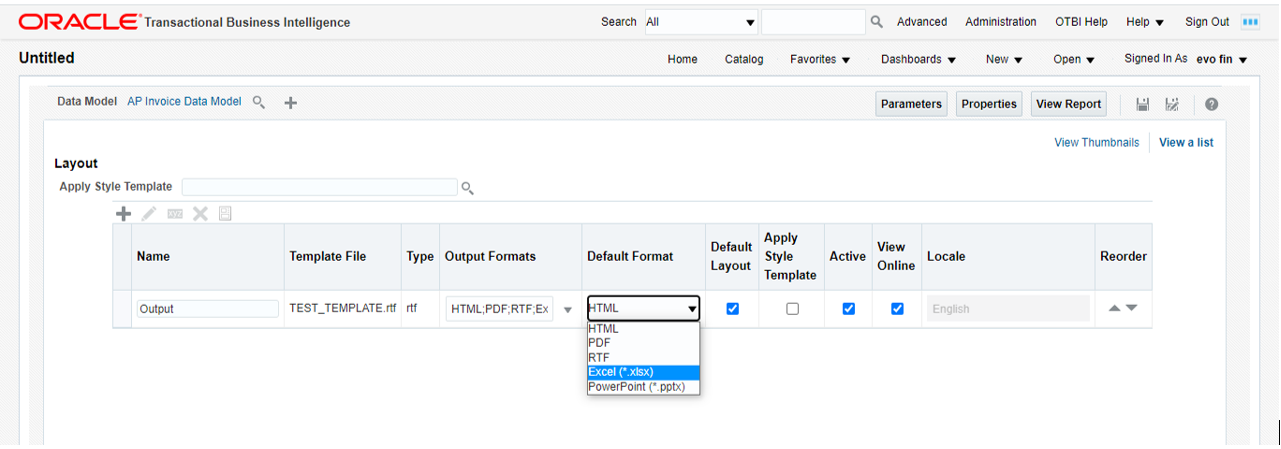Click the Default Format combo box showing HTML

[x=643, y=308]
